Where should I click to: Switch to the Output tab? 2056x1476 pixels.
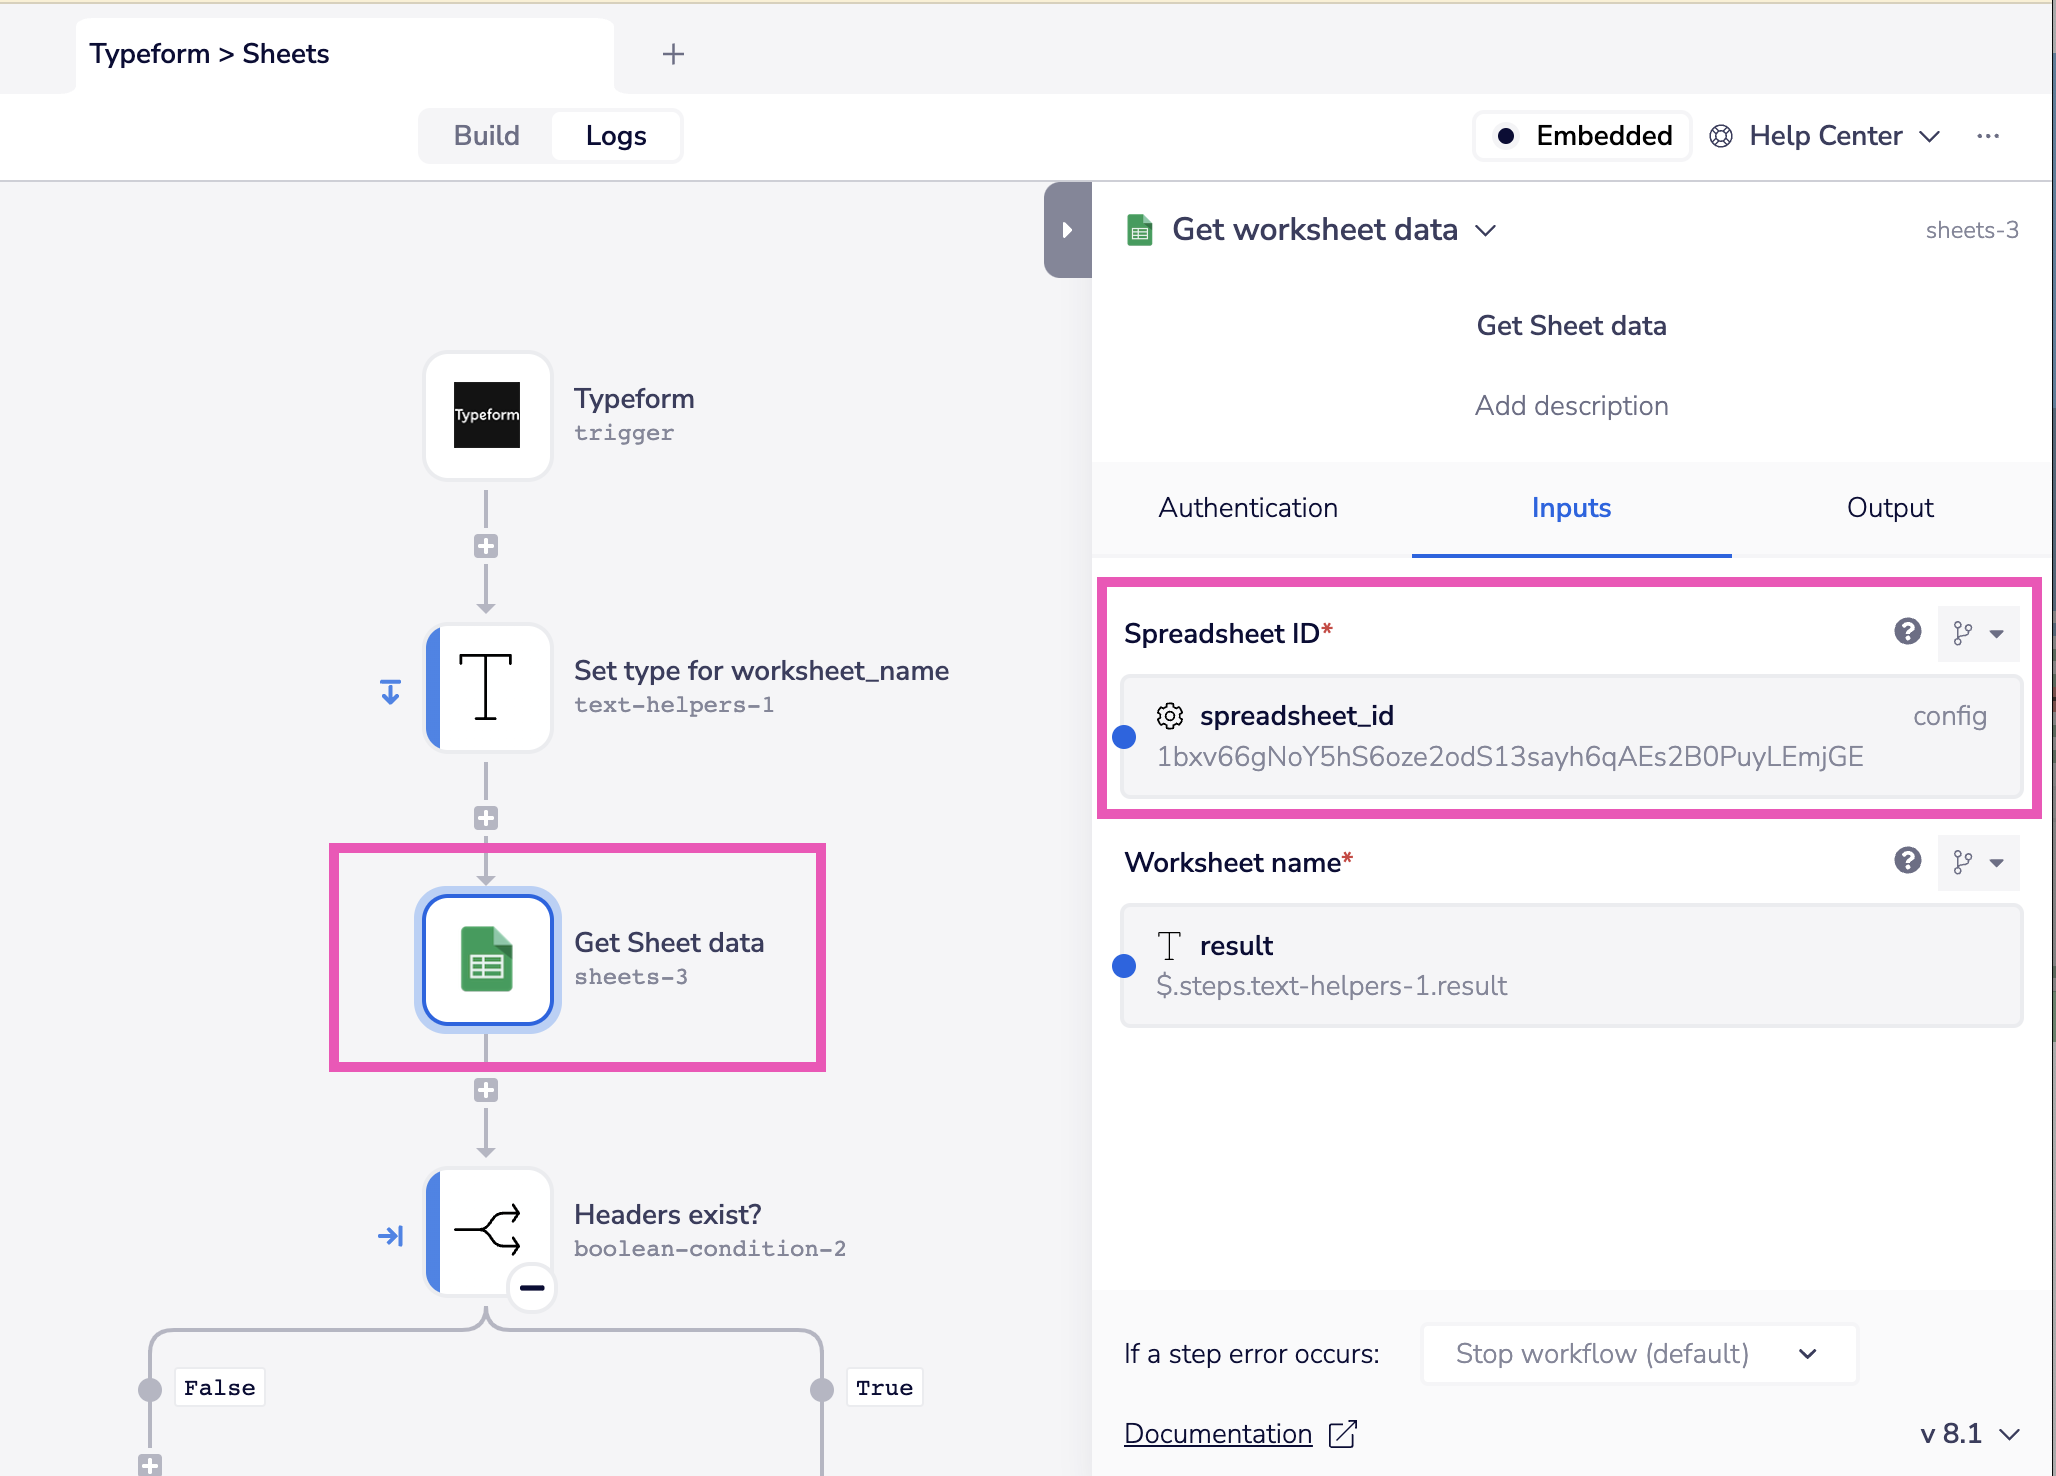point(1890,508)
